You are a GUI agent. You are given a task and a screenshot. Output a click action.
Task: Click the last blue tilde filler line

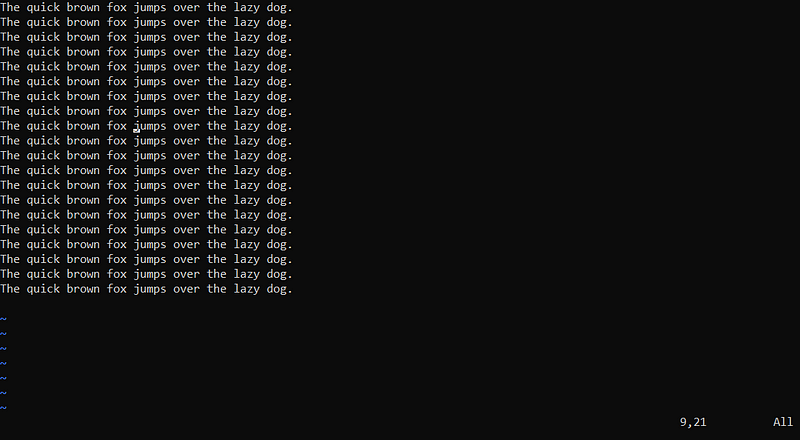[x=3, y=408]
